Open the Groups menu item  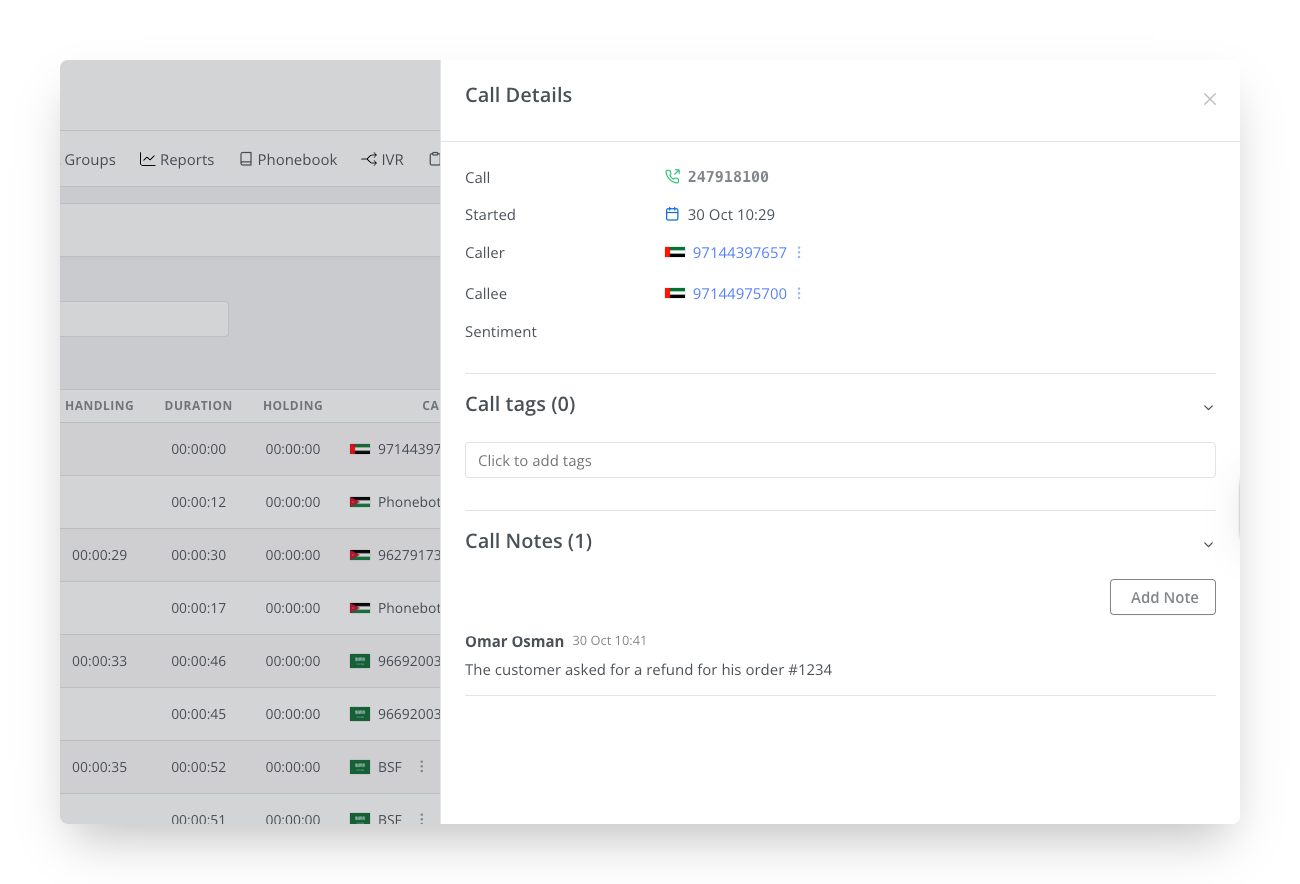90,160
